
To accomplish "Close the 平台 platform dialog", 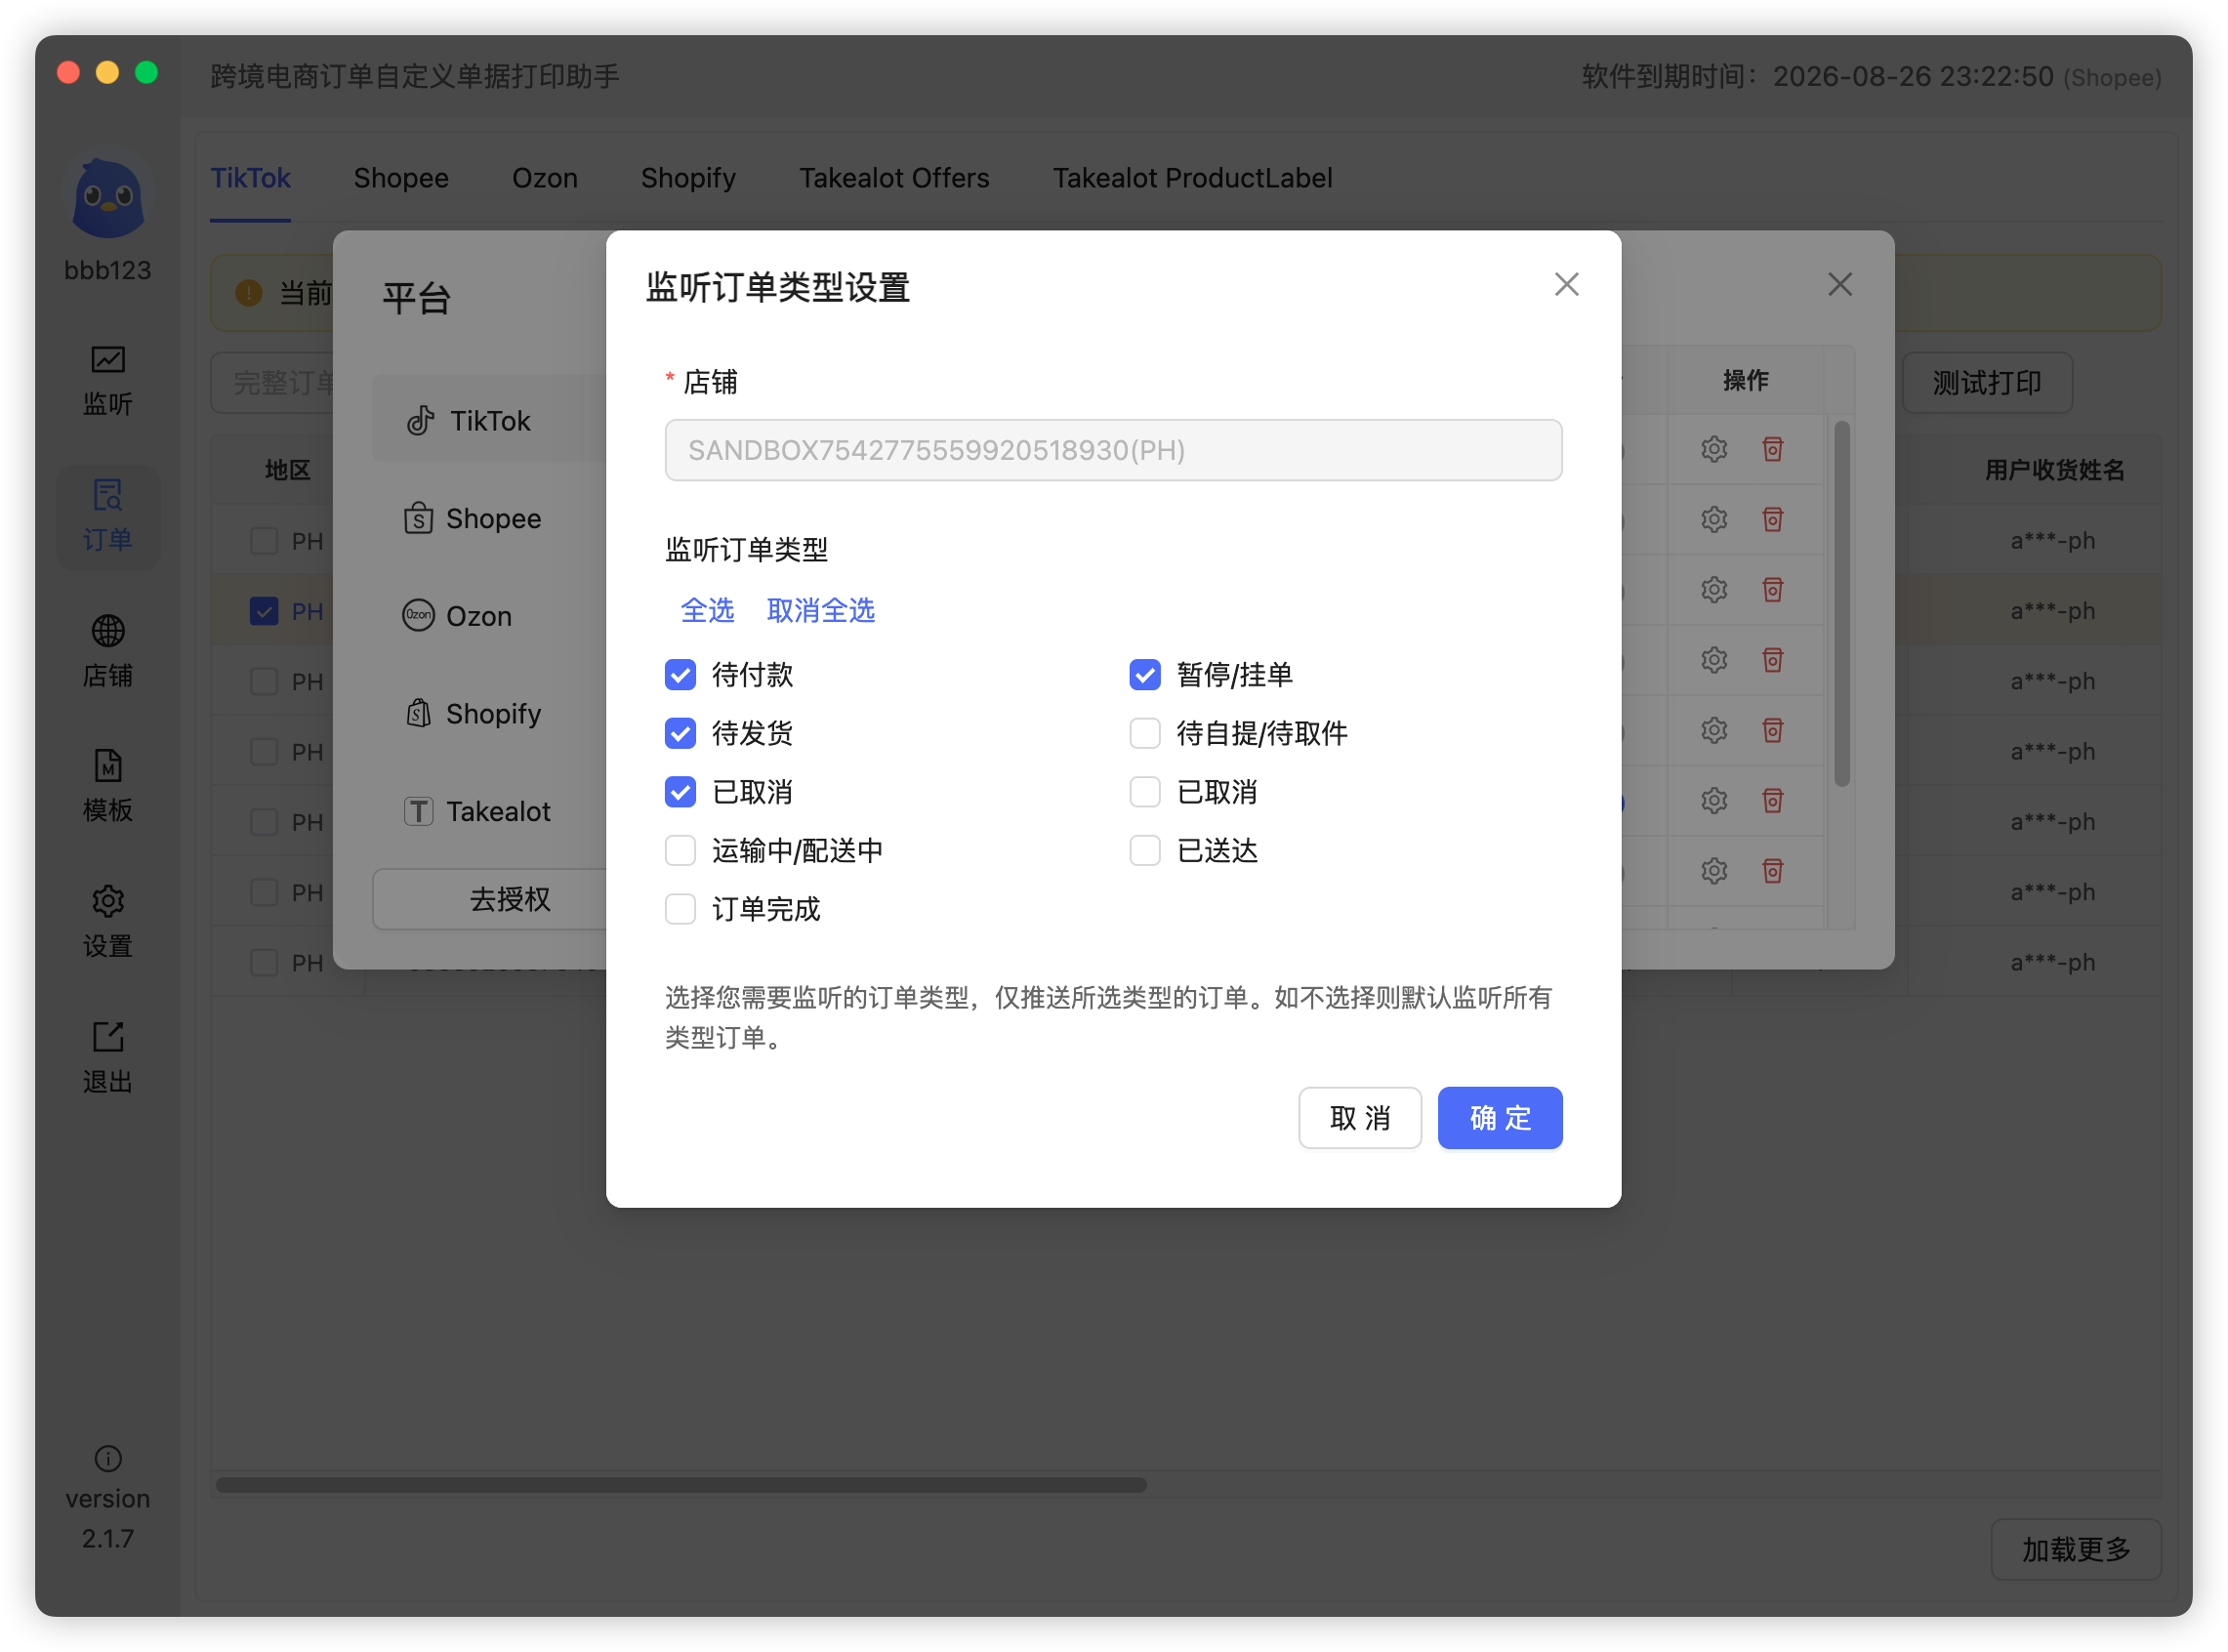I will point(1839,284).
